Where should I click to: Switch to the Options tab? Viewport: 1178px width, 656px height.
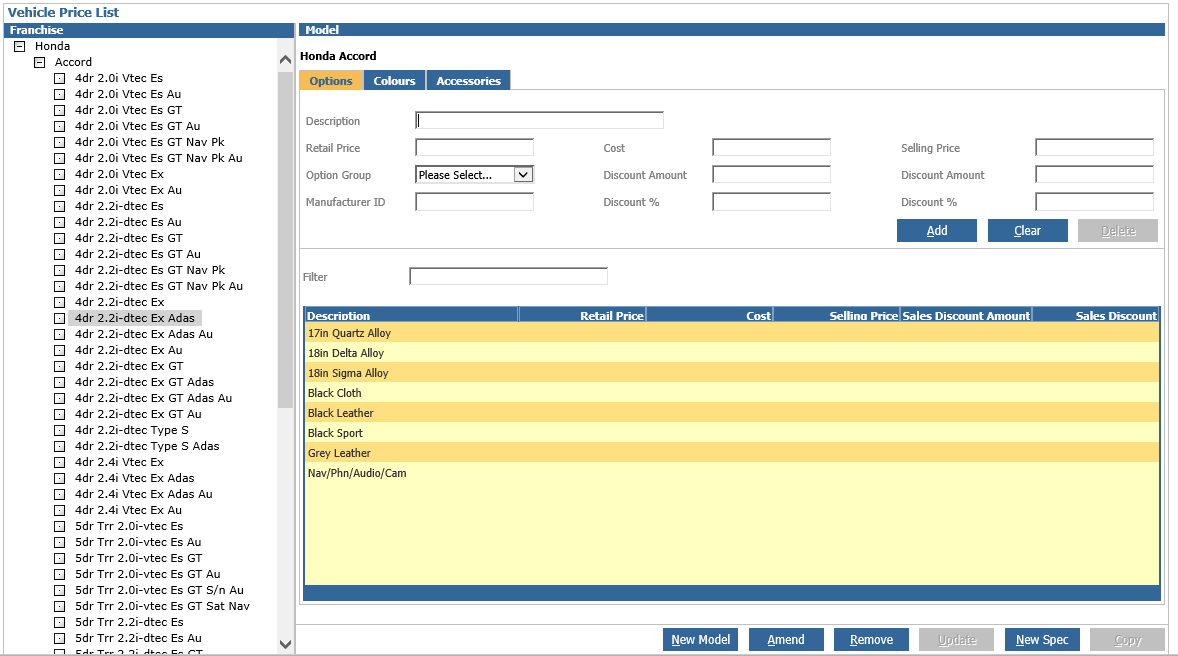click(331, 80)
